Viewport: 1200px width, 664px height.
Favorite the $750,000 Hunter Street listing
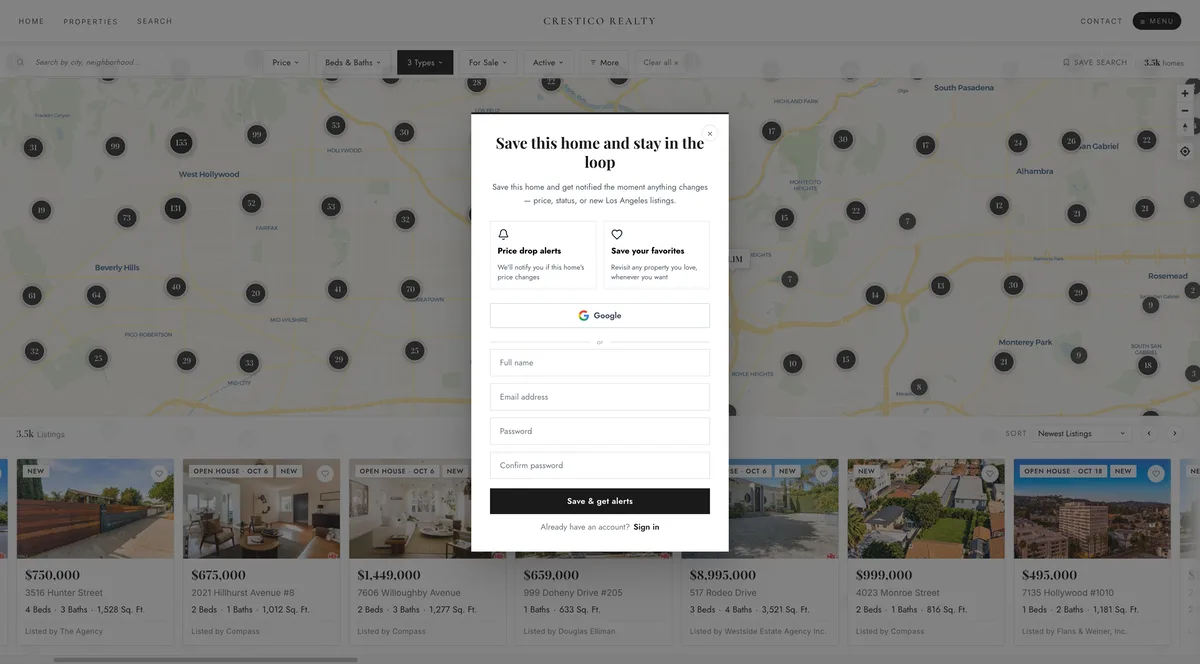(x=158, y=474)
